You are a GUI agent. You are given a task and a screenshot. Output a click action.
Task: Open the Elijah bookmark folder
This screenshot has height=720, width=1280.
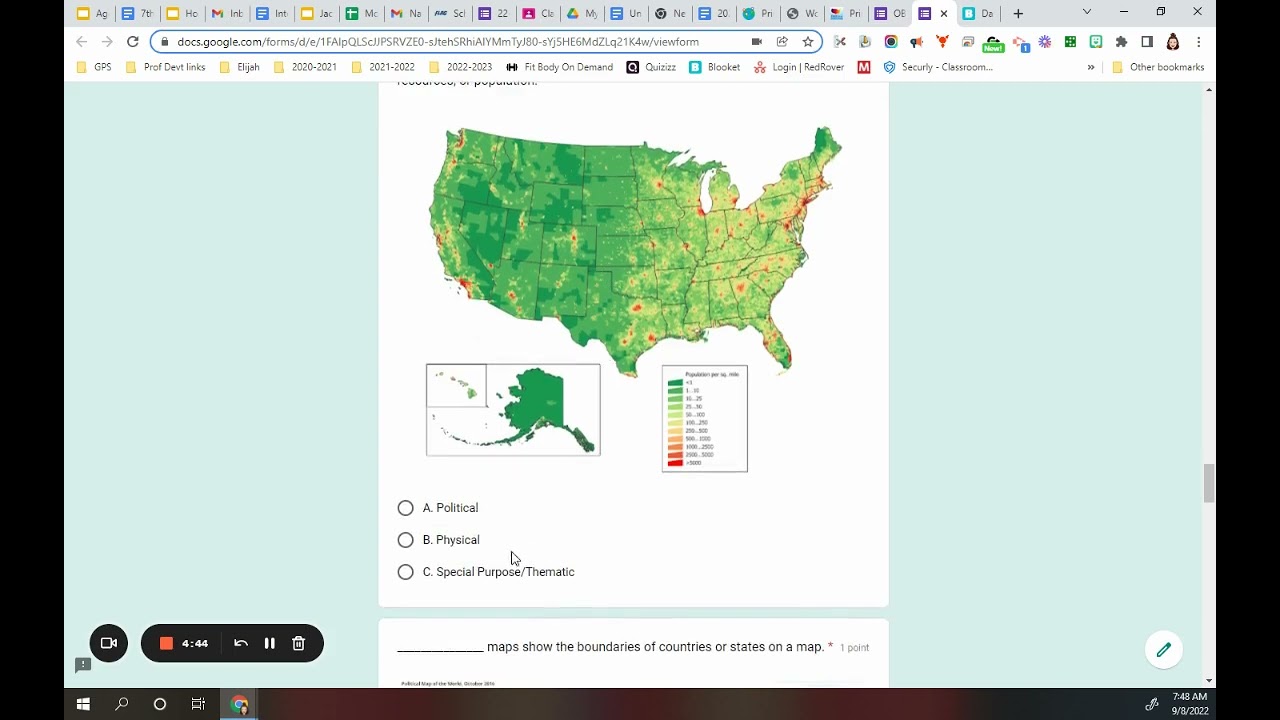pos(240,67)
